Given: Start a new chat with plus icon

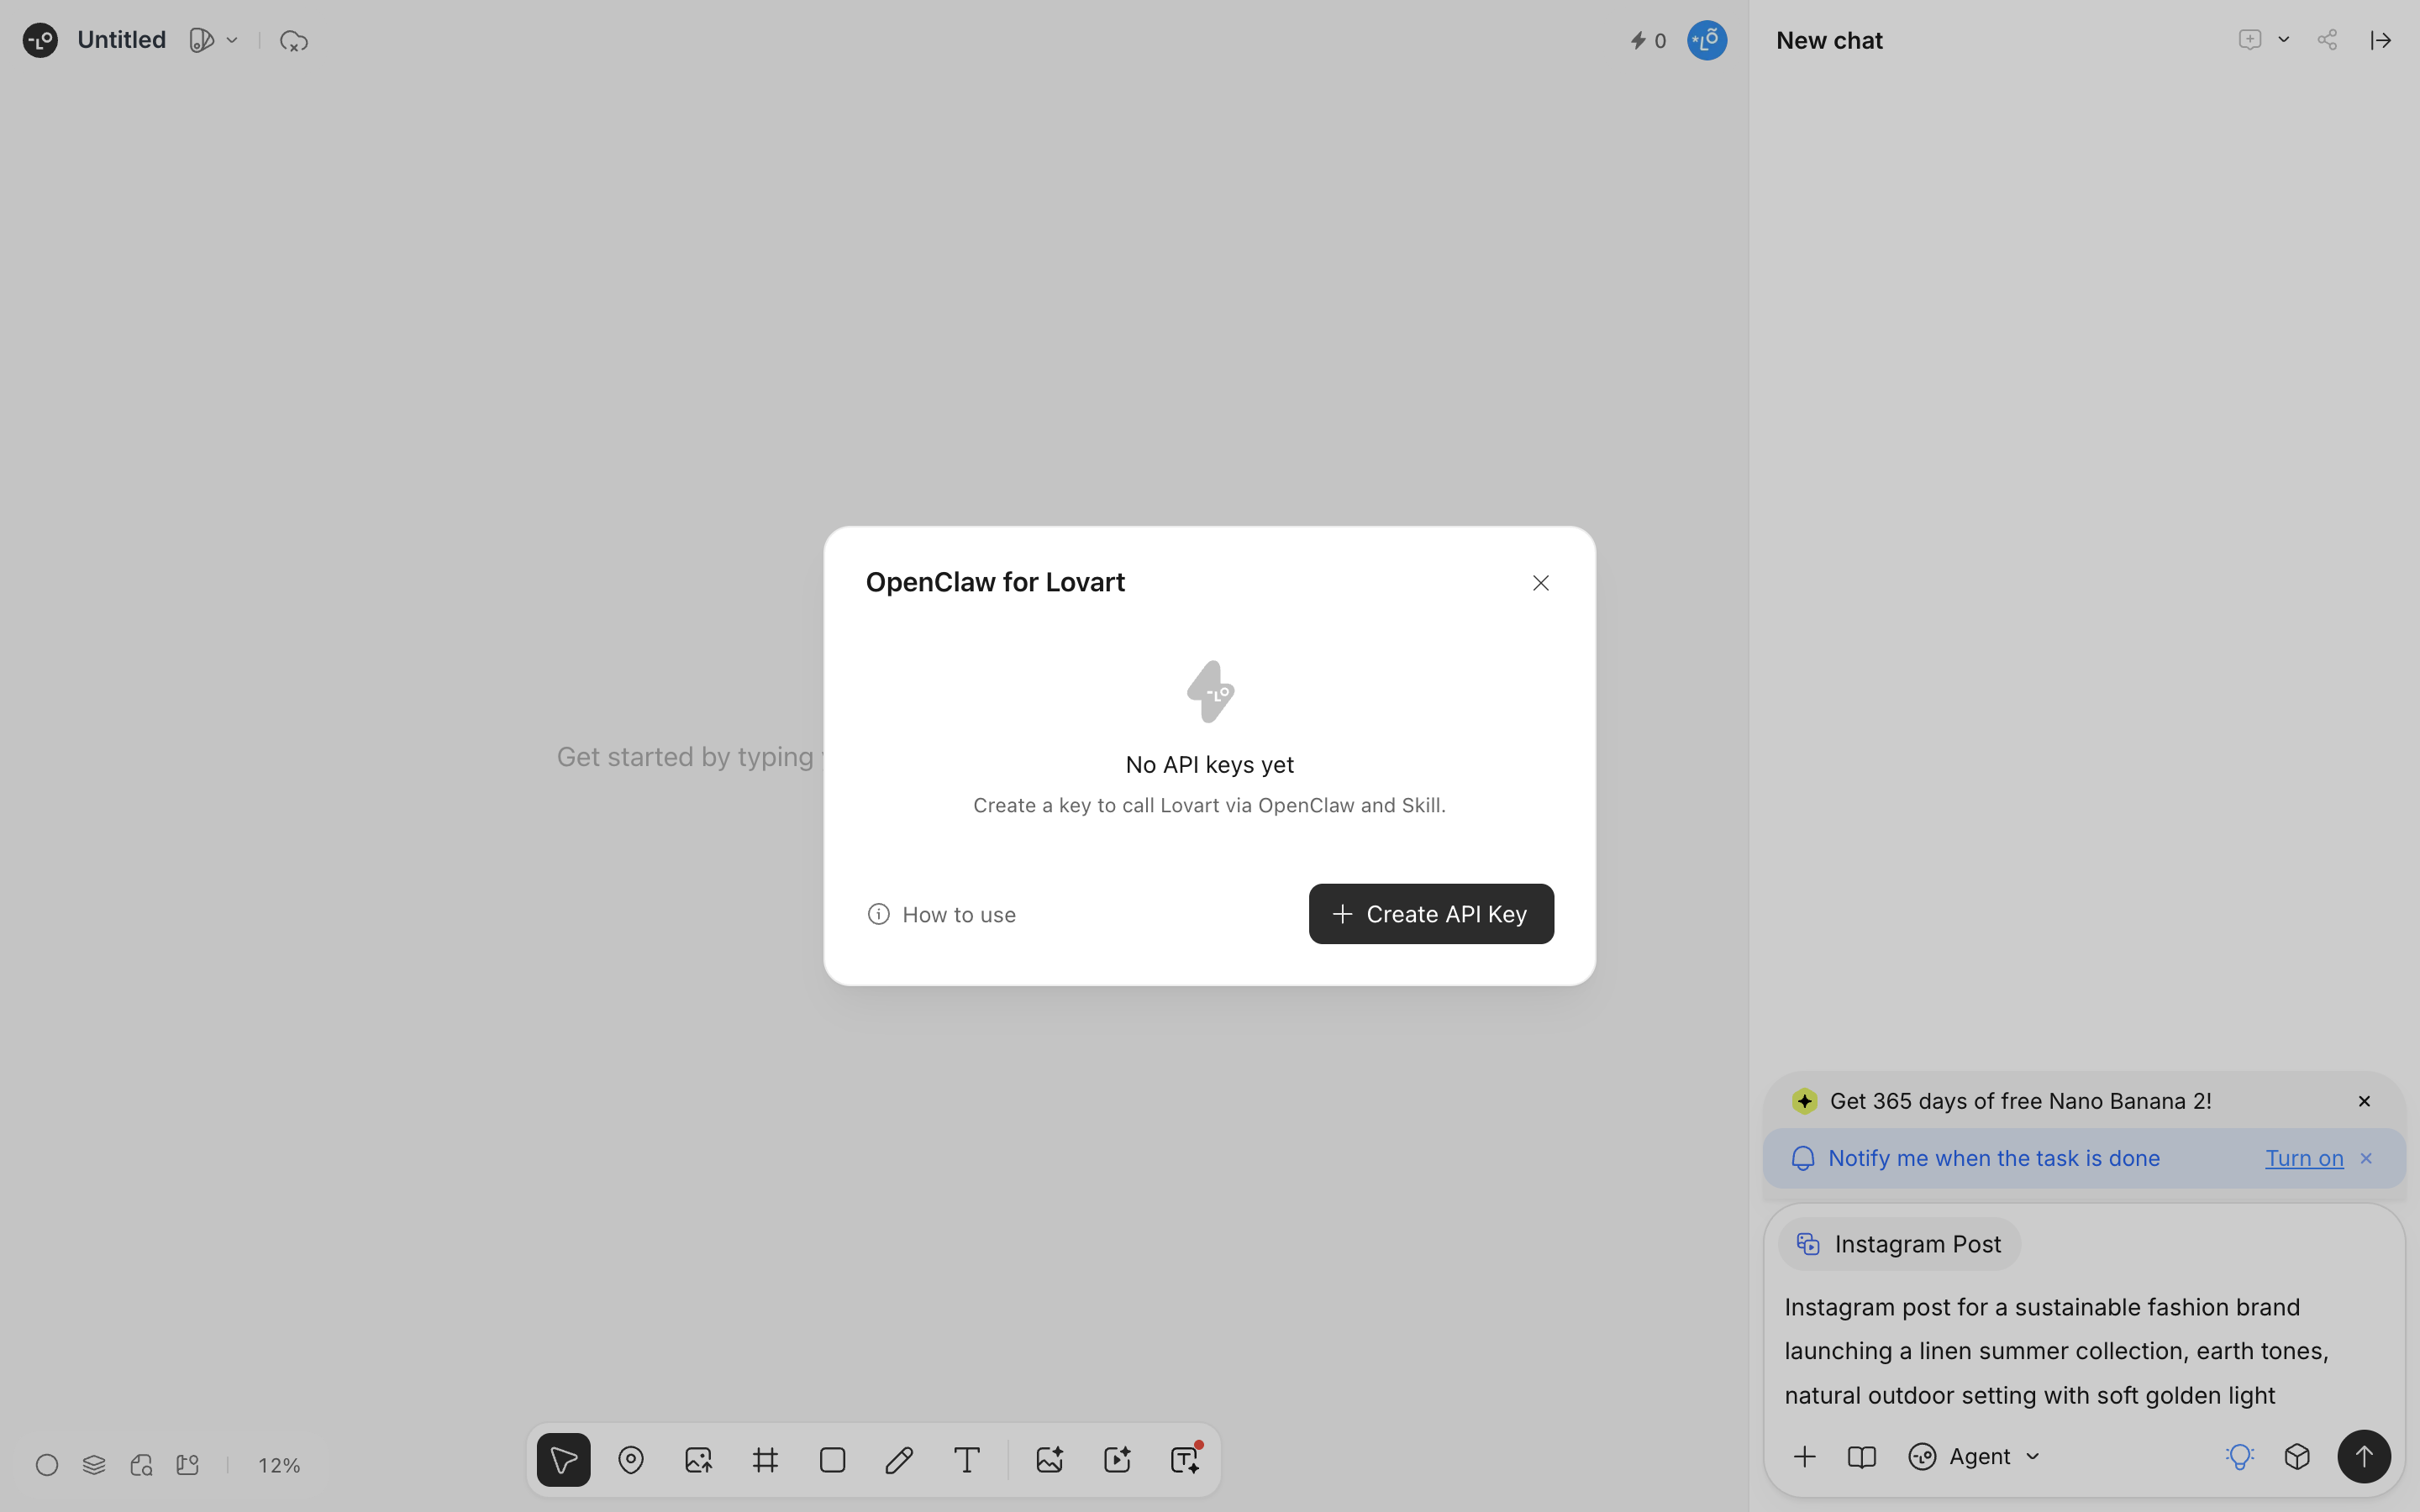Looking at the screenshot, I should [2249, 40].
